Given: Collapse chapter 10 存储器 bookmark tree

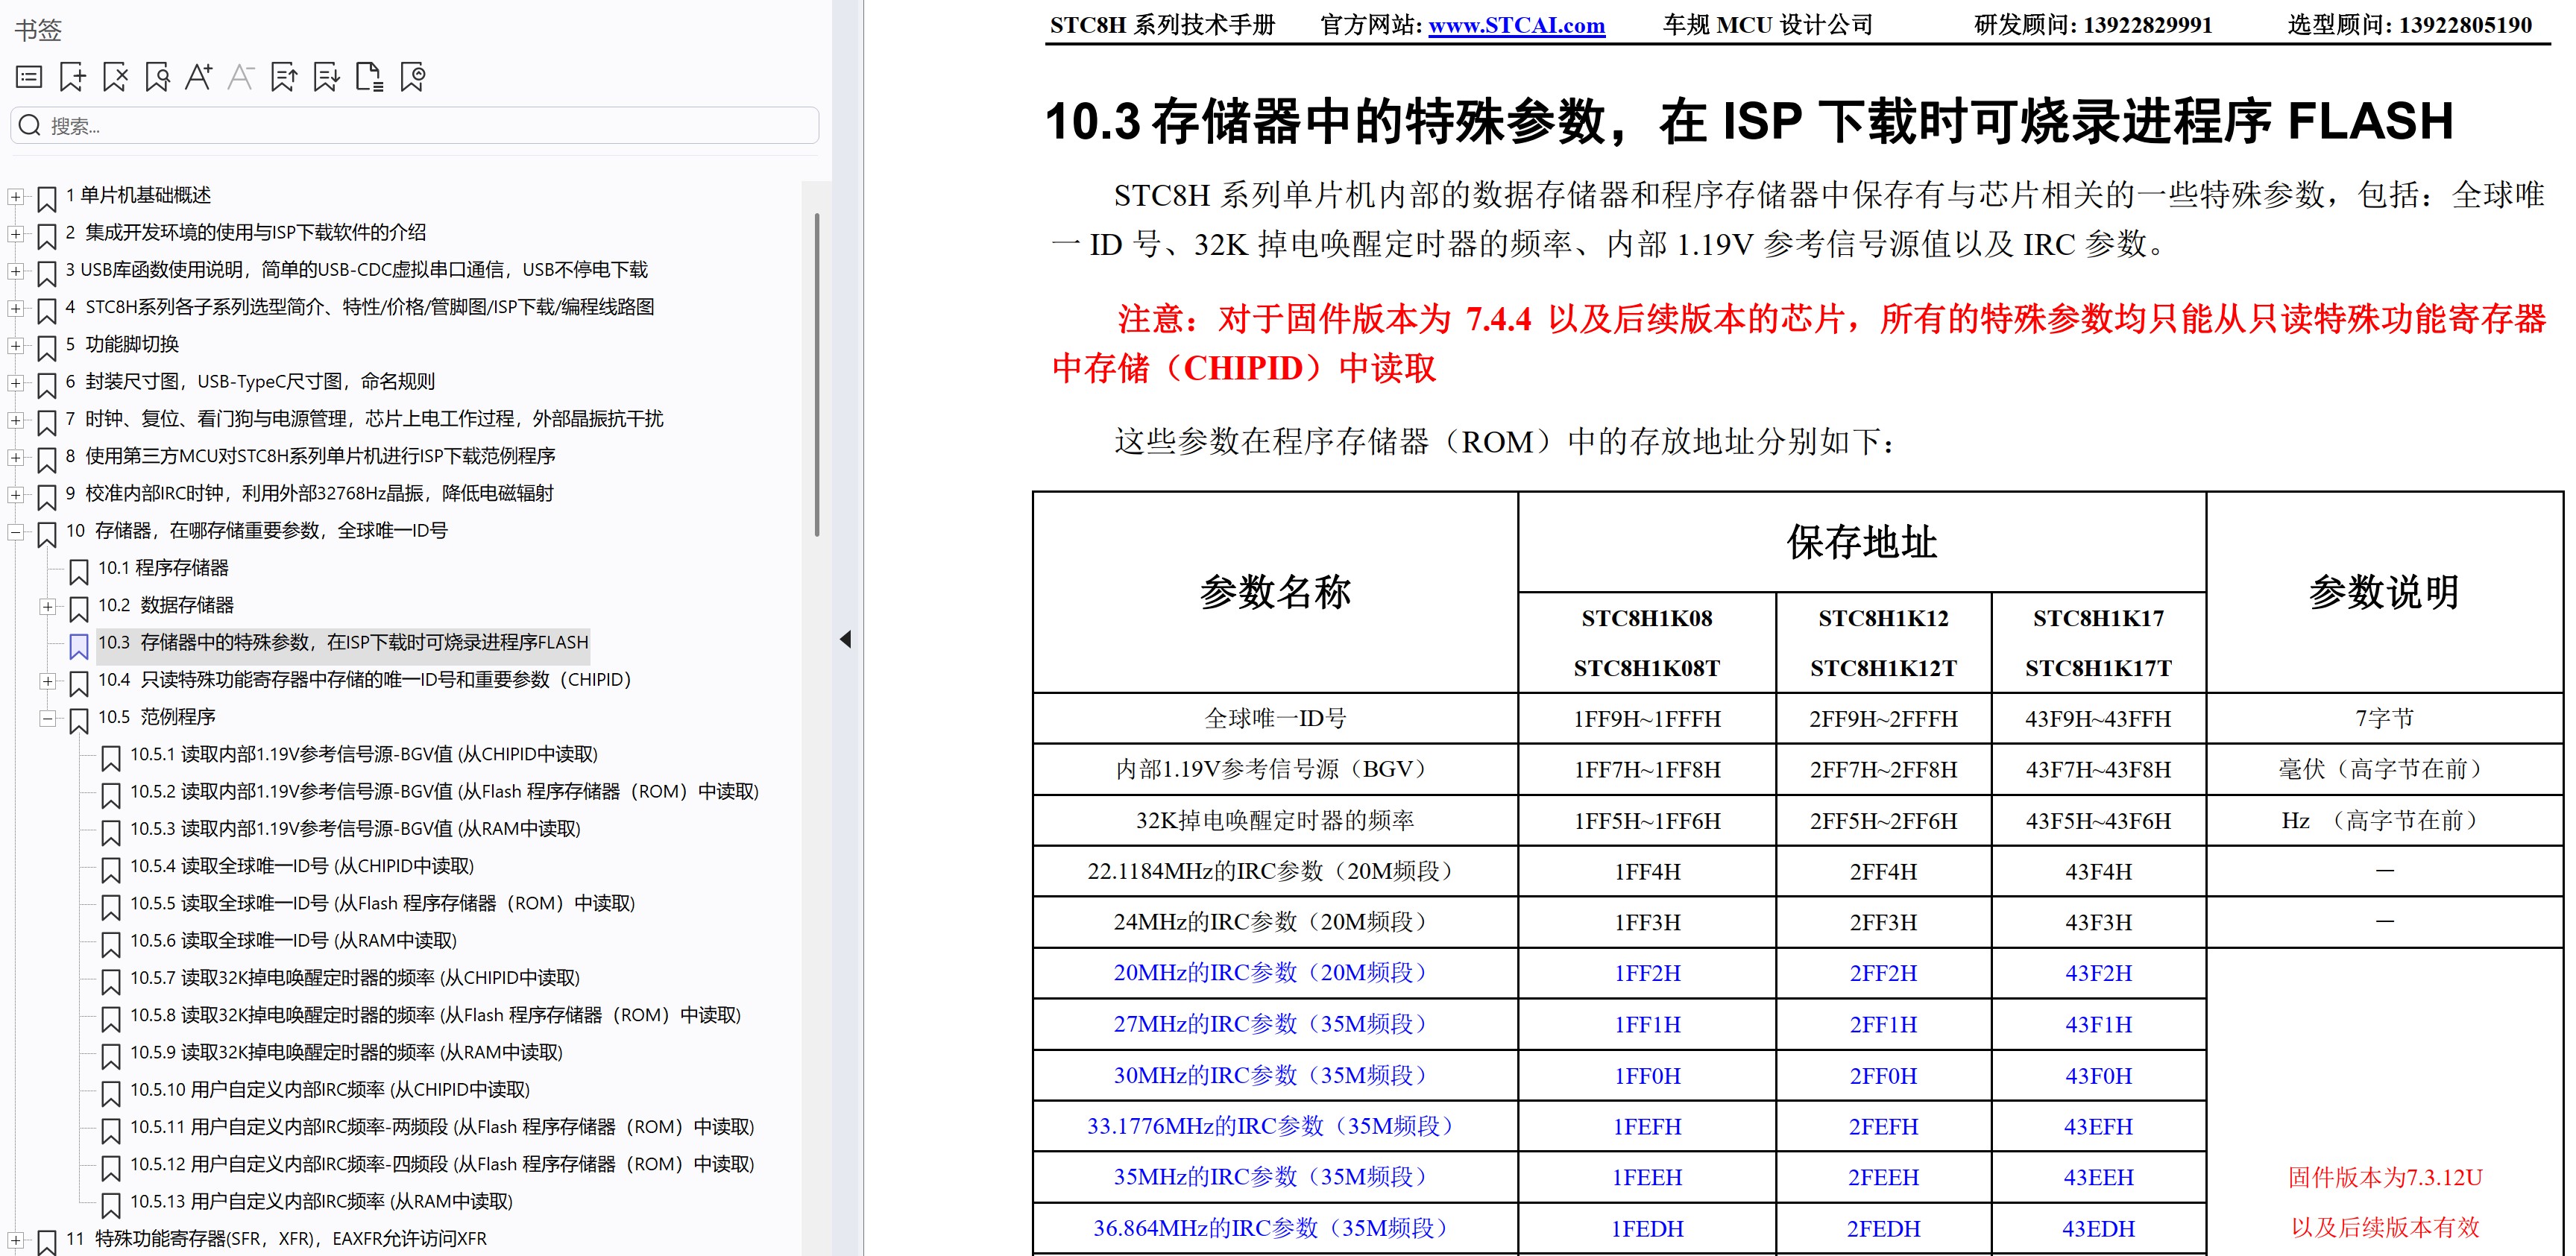Looking at the screenshot, I should [x=15, y=532].
